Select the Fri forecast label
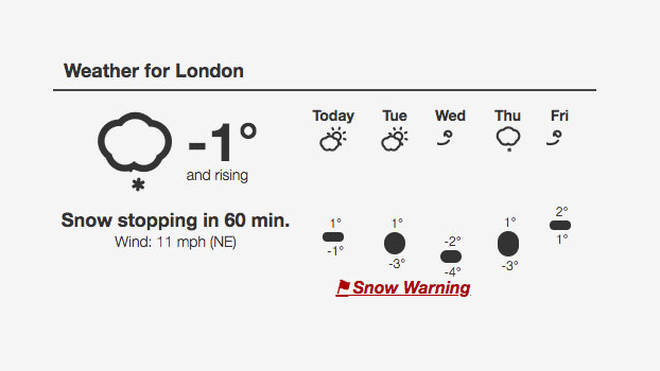660x371 pixels. tap(559, 116)
